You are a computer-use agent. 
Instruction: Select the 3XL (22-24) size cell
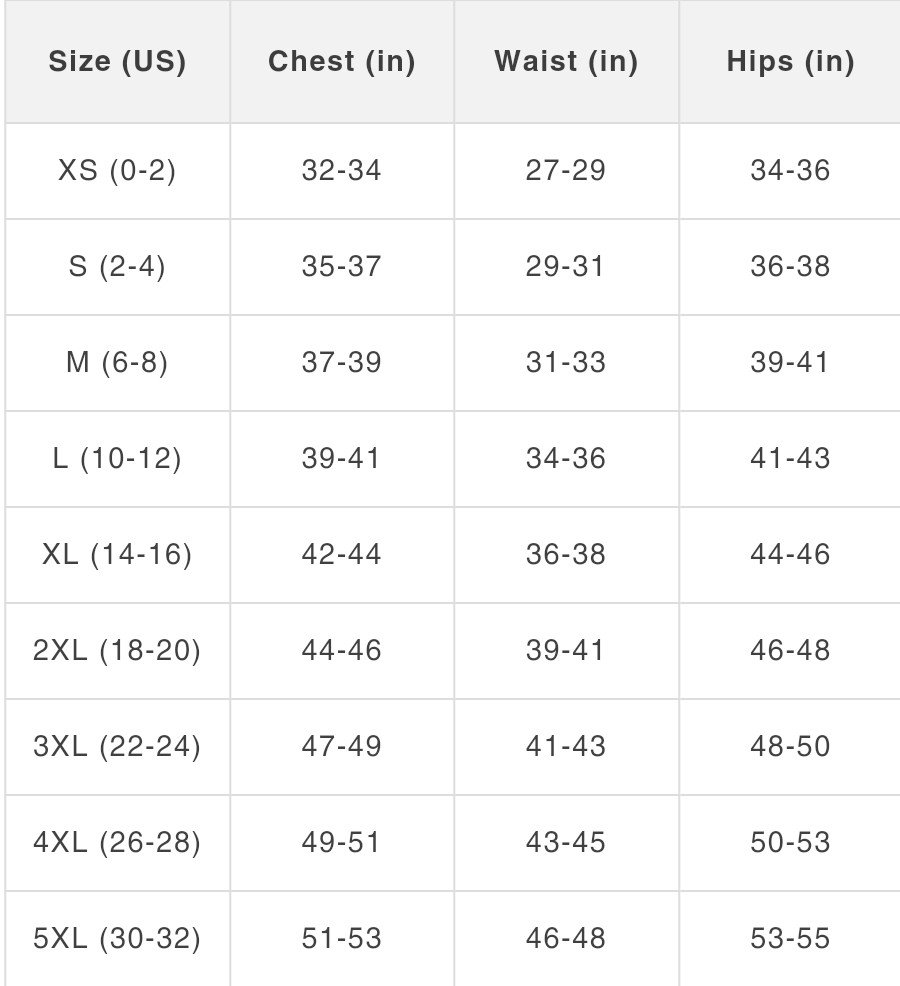pos(118,747)
